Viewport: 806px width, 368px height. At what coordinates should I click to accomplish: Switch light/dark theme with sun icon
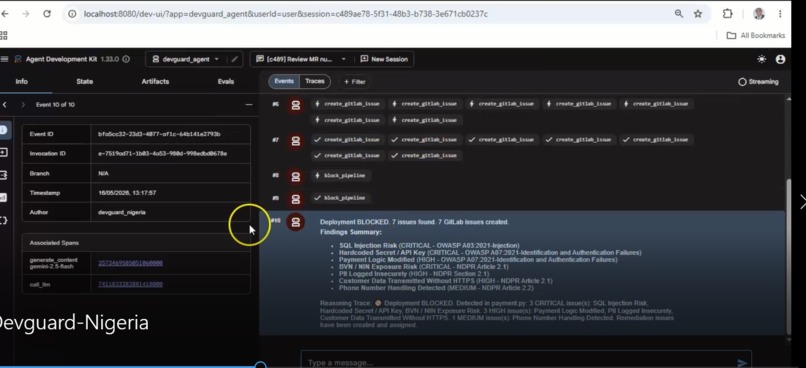click(x=761, y=59)
